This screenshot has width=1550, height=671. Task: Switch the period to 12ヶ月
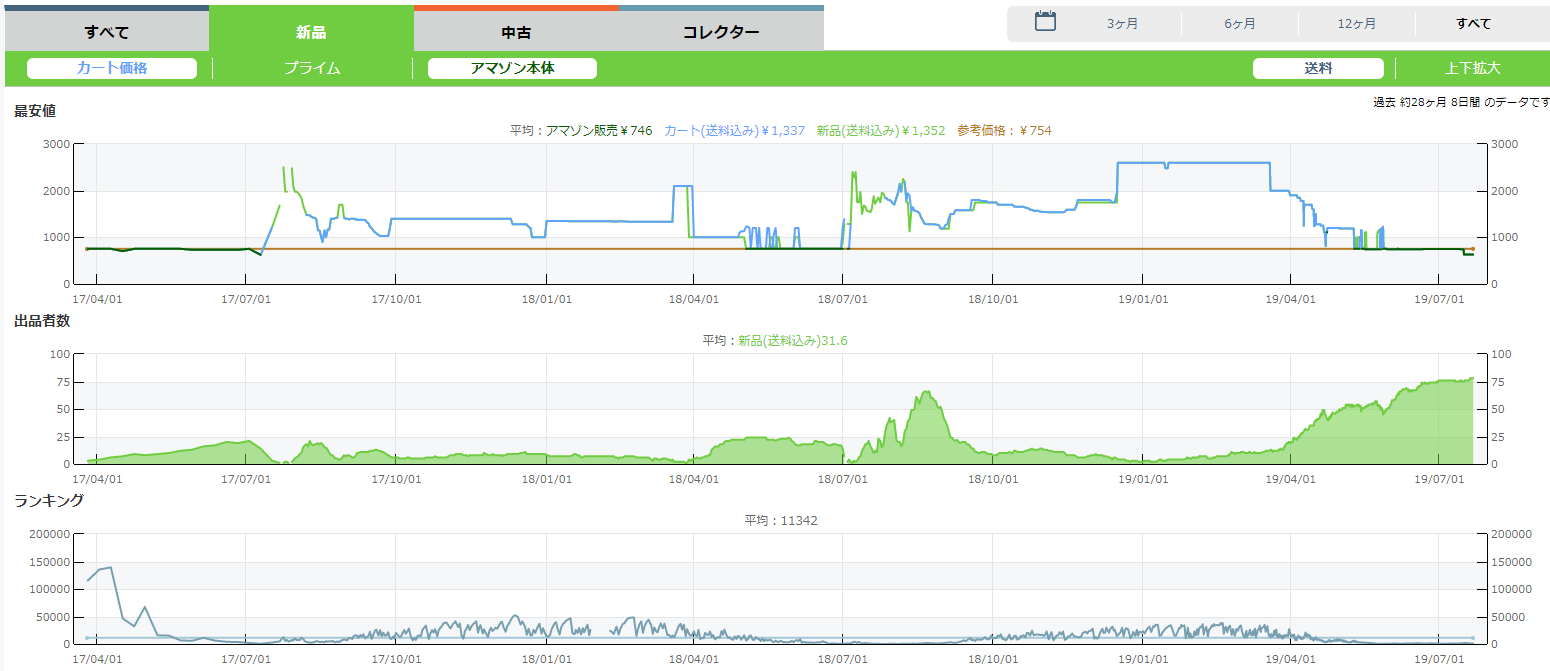(1356, 24)
